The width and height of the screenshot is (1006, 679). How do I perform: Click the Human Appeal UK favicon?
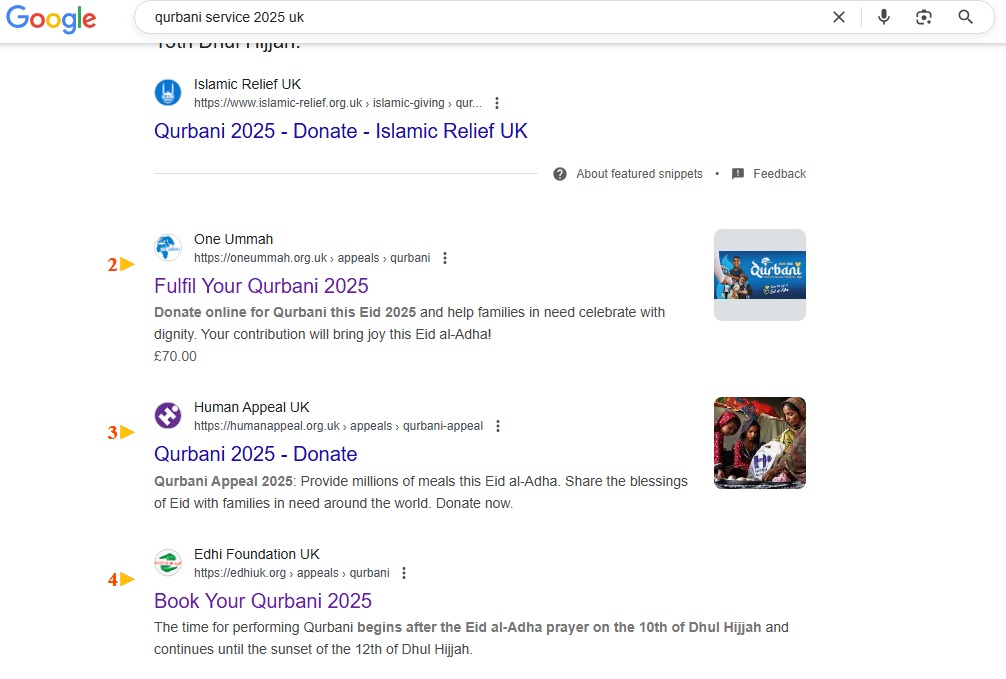(168, 416)
